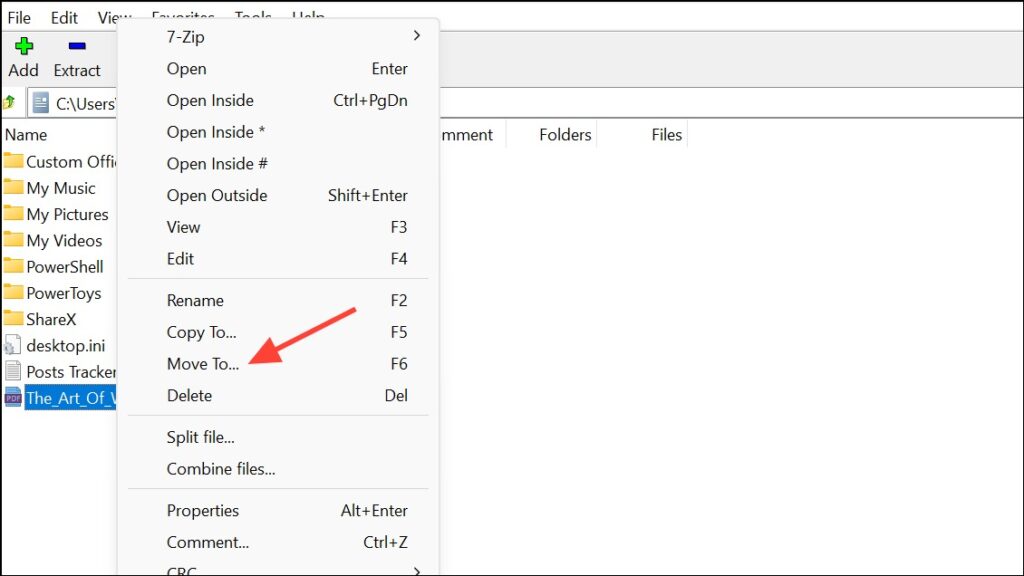The height and width of the screenshot is (576, 1024).
Task: Sort by the Folders column header
Action: (565, 135)
